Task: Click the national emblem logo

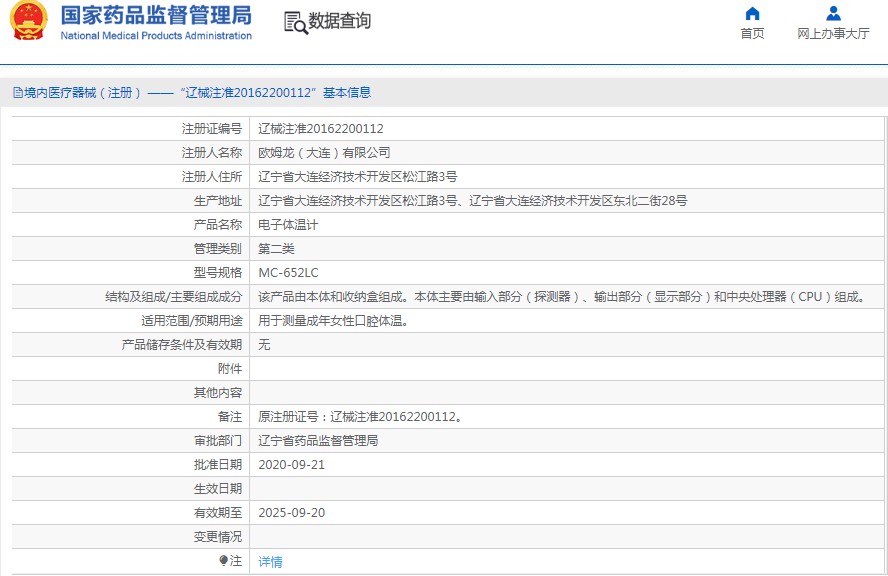Action: tap(28, 20)
